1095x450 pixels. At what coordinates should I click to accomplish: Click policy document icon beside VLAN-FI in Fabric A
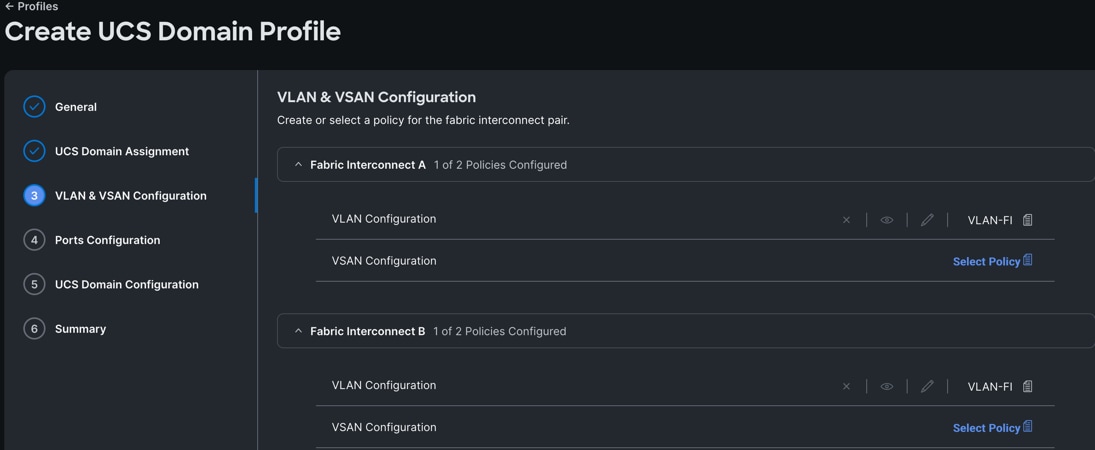click(x=1027, y=220)
